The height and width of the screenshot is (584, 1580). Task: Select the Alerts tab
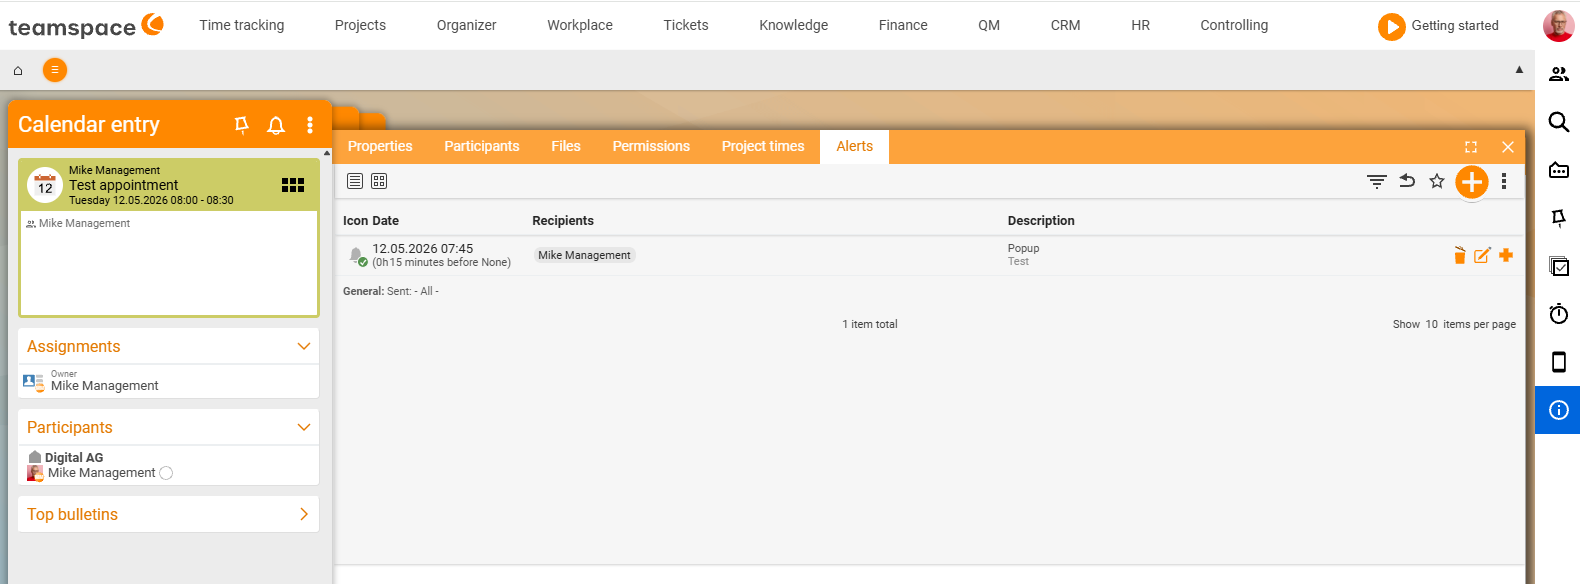(x=855, y=146)
